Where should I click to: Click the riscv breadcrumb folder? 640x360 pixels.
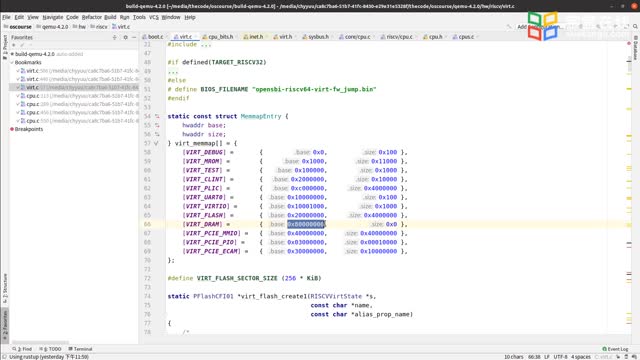pos(99,27)
